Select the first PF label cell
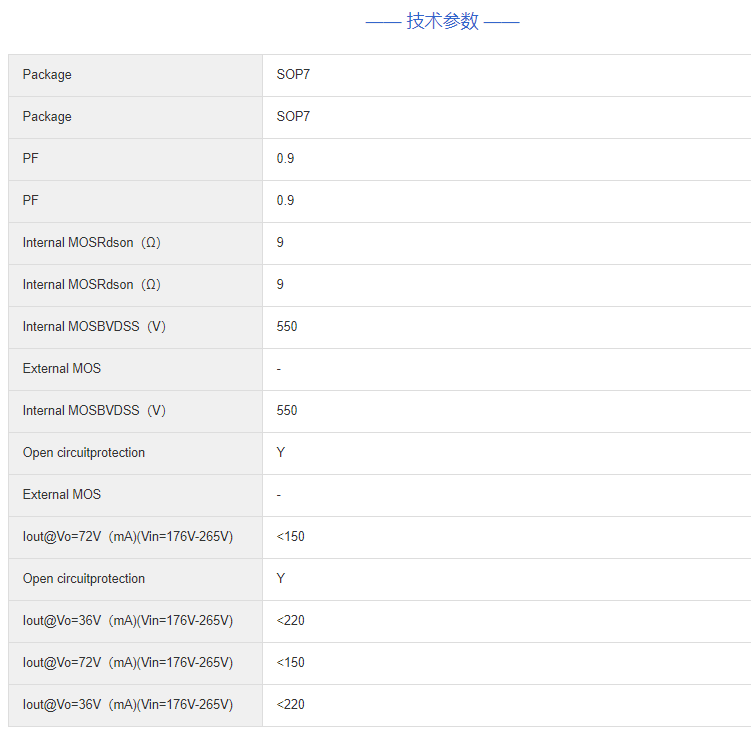Viewport: 751px width, 734px height. pyautogui.click(x=31, y=159)
